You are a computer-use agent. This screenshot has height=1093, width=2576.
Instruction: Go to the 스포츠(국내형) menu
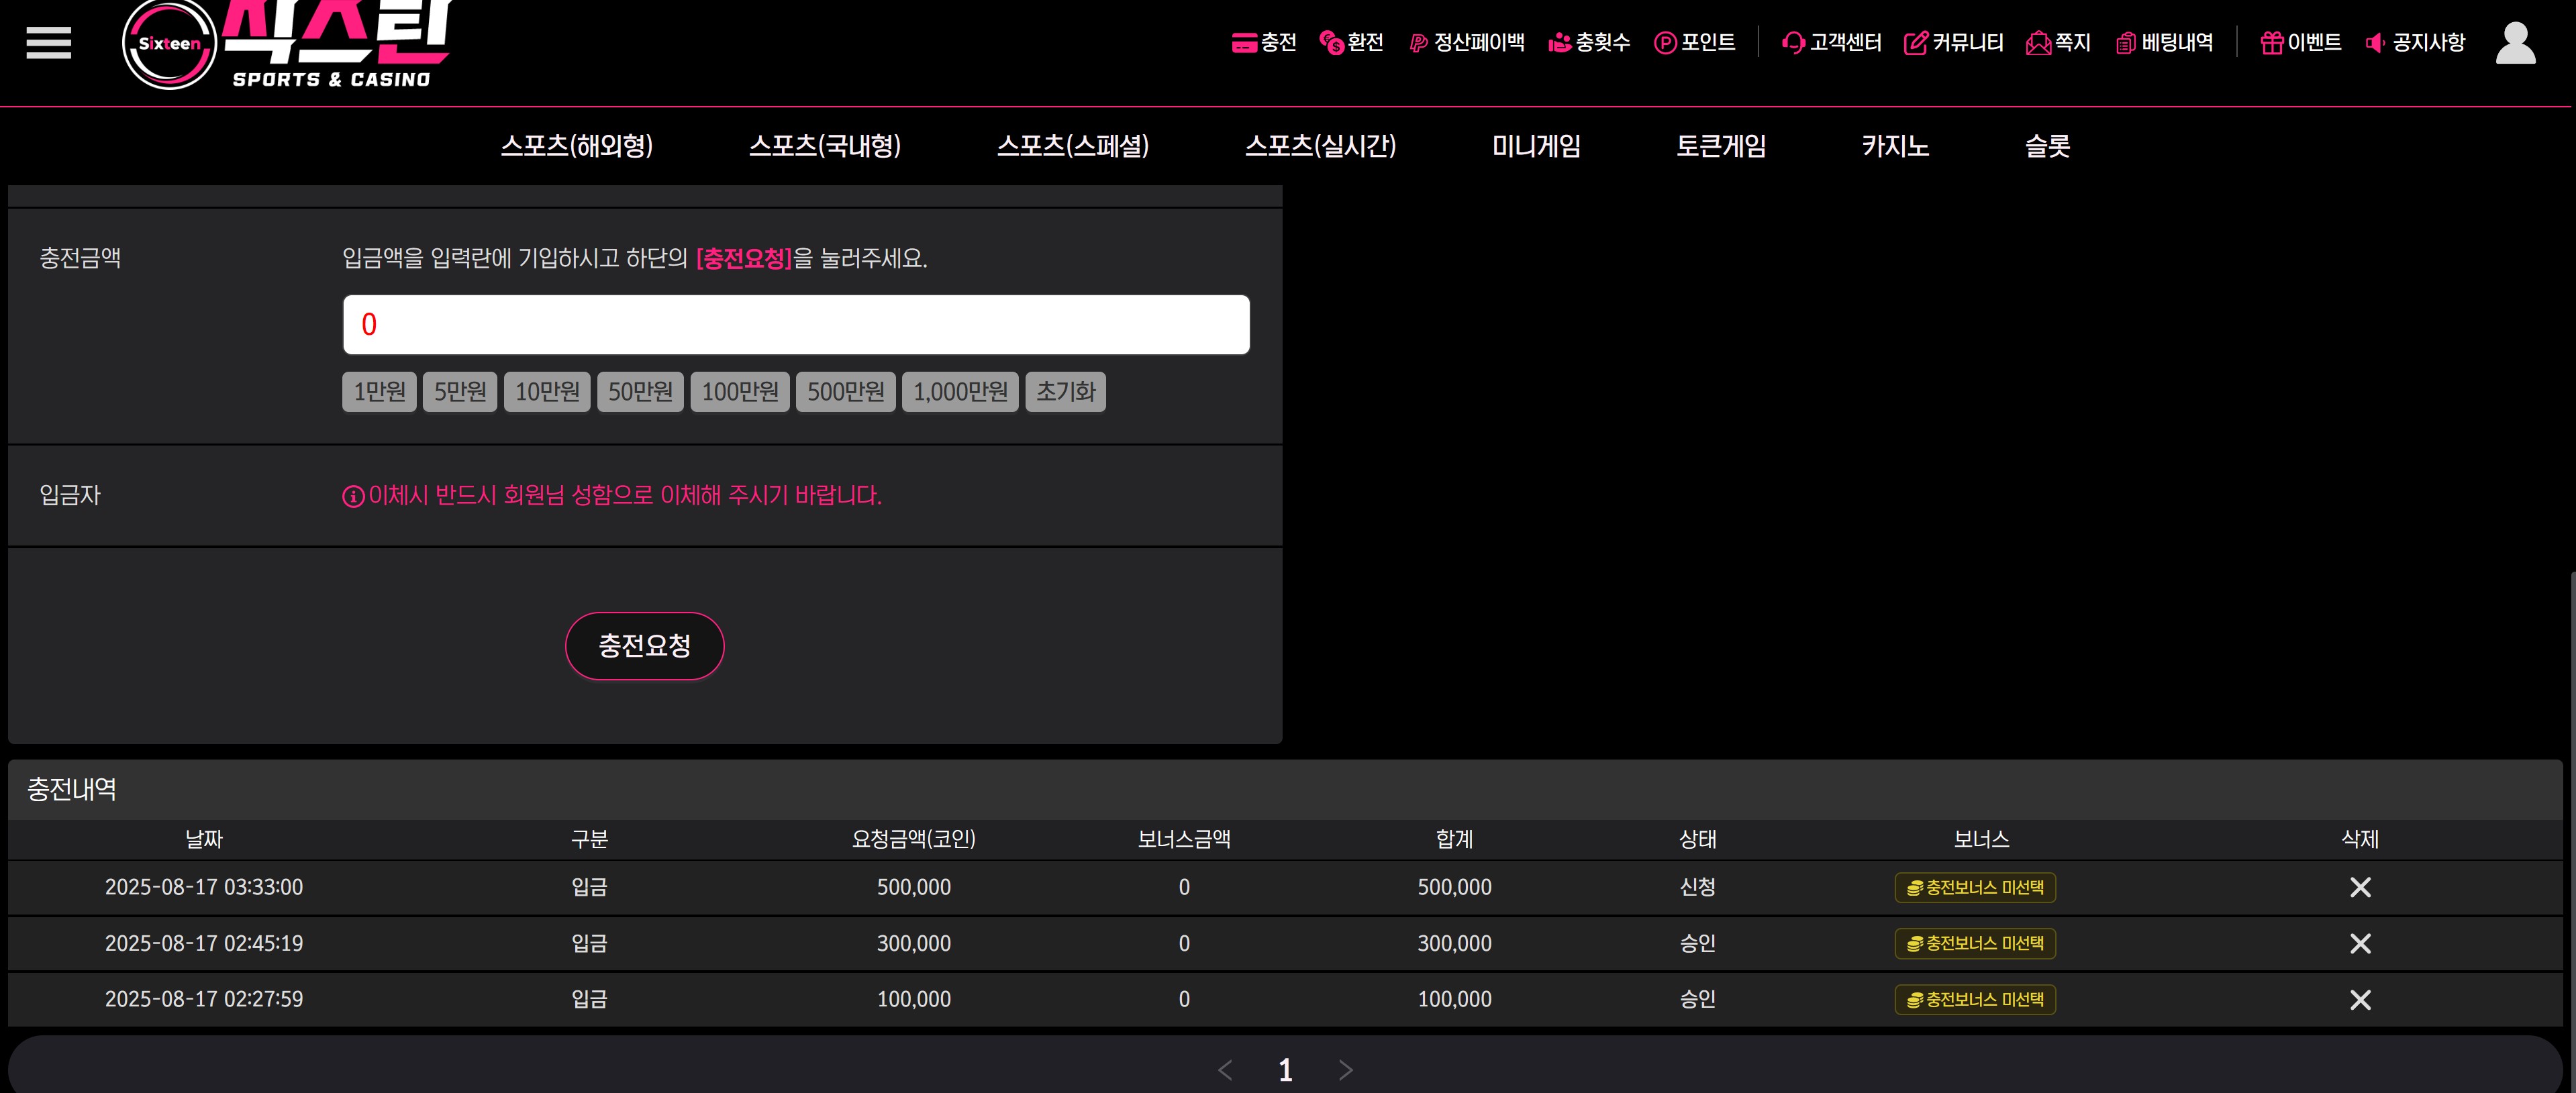(x=825, y=146)
